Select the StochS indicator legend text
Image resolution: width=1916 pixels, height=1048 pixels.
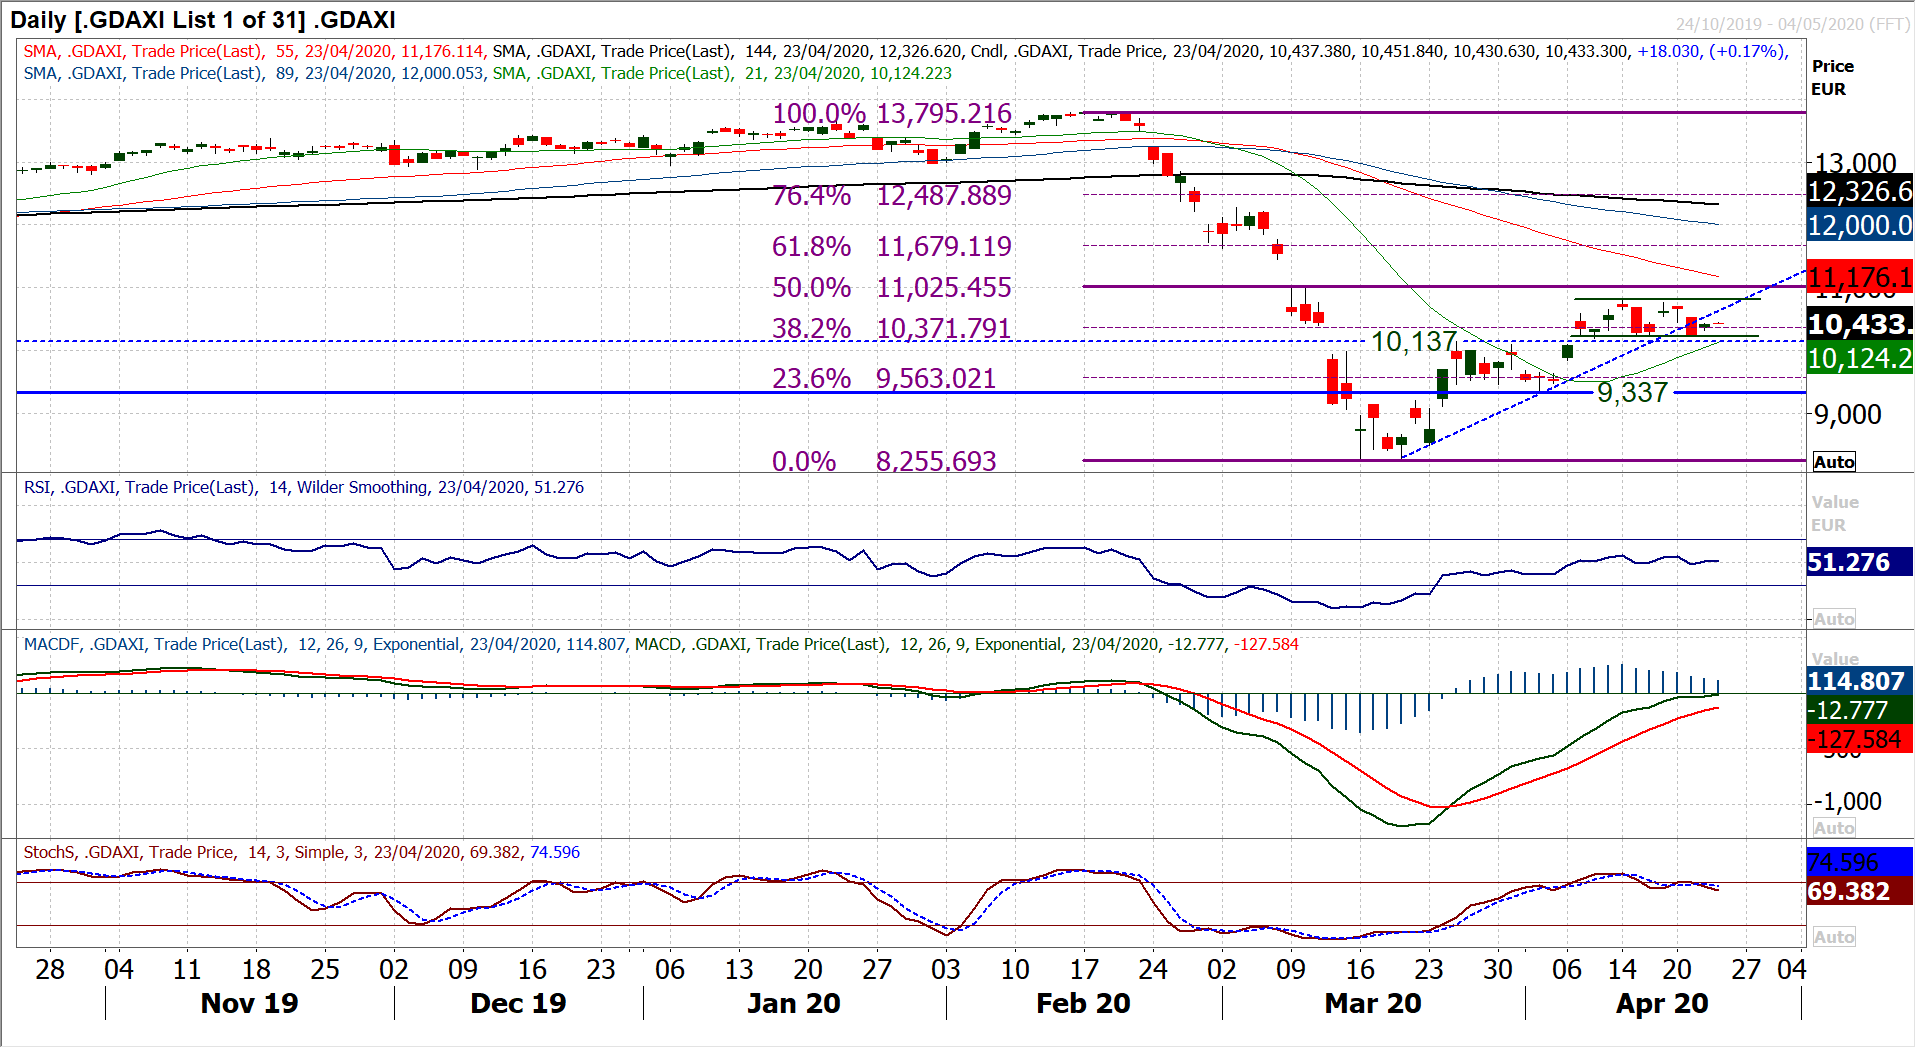pyautogui.click(x=301, y=852)
